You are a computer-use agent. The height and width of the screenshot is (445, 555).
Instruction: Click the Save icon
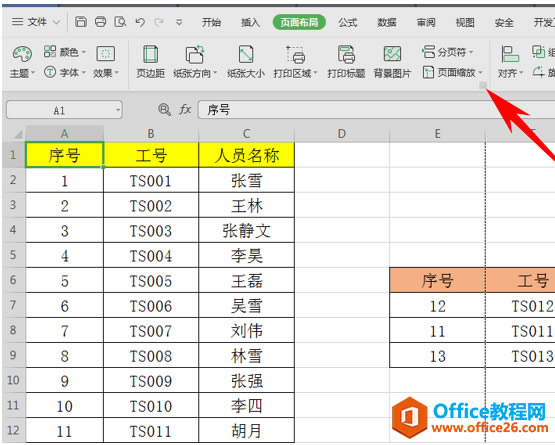pos(81,22)
